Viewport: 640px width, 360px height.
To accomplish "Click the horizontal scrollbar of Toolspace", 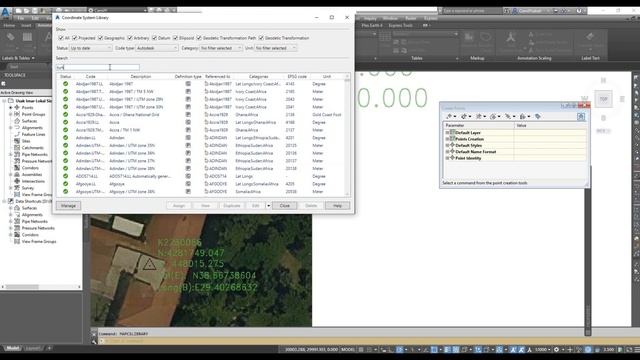I will pos(41,287).
